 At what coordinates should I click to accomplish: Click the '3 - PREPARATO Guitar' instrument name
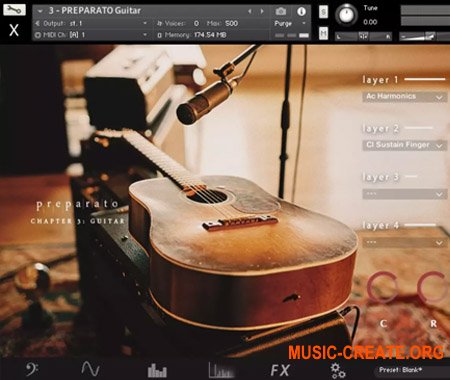[x=95, y=11]
